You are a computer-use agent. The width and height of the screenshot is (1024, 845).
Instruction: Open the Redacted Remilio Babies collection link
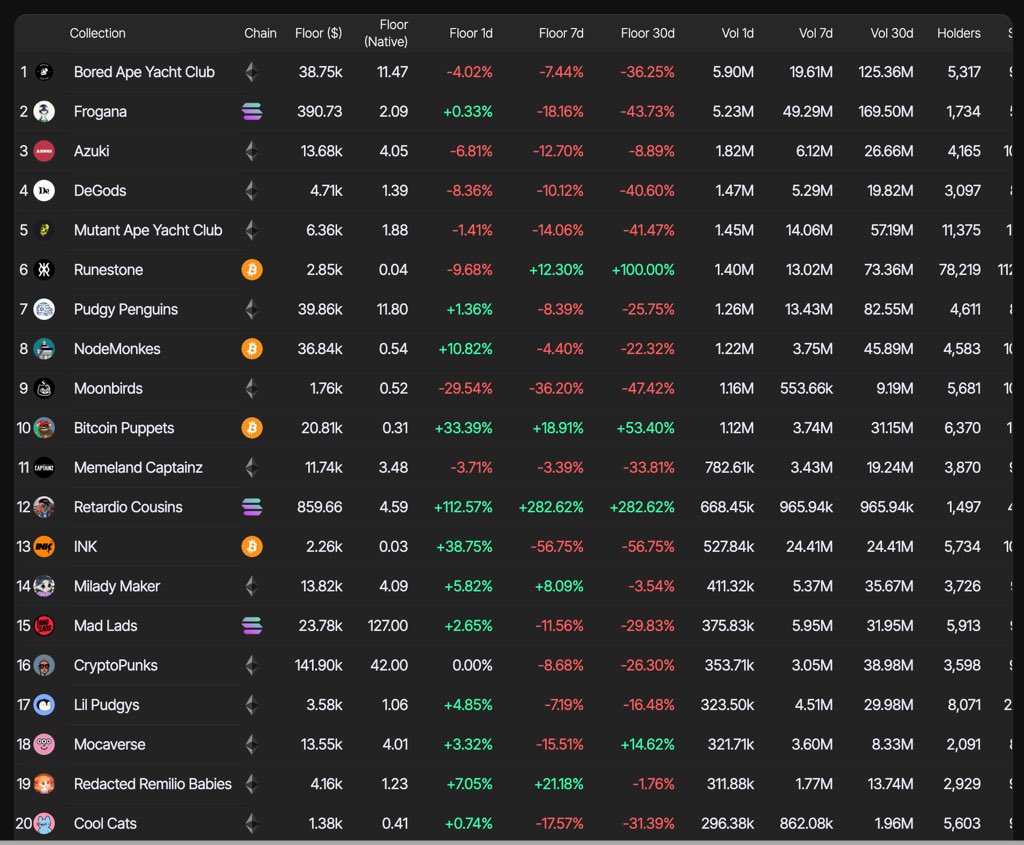pos(153,784)
